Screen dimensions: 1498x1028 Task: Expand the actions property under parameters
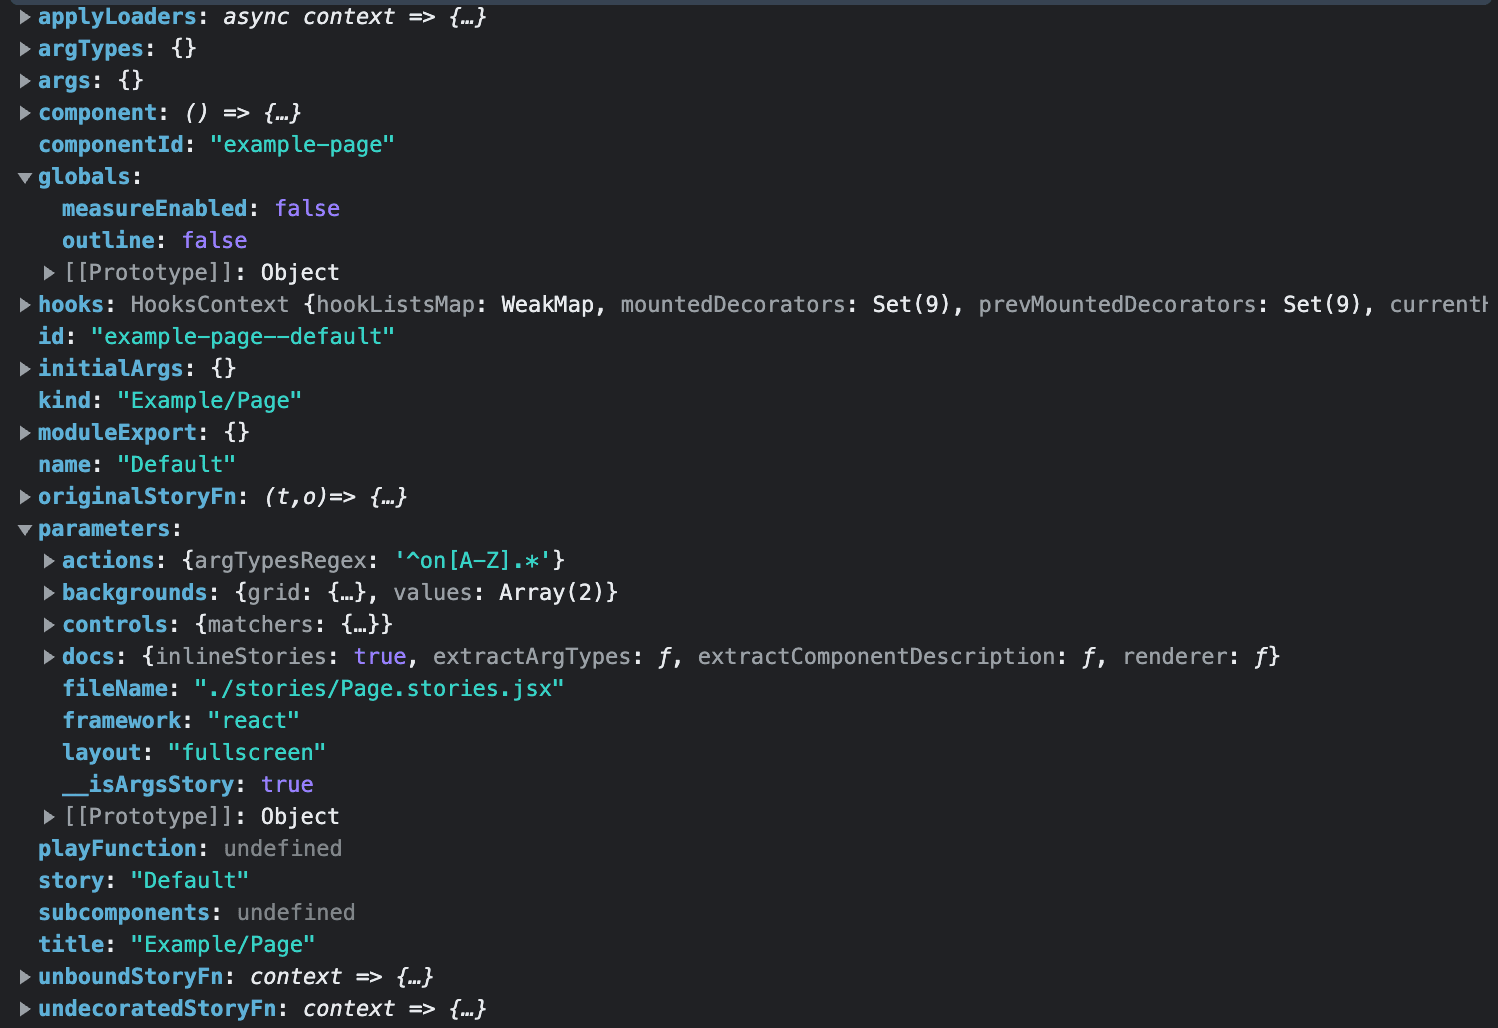coord(48,560)
